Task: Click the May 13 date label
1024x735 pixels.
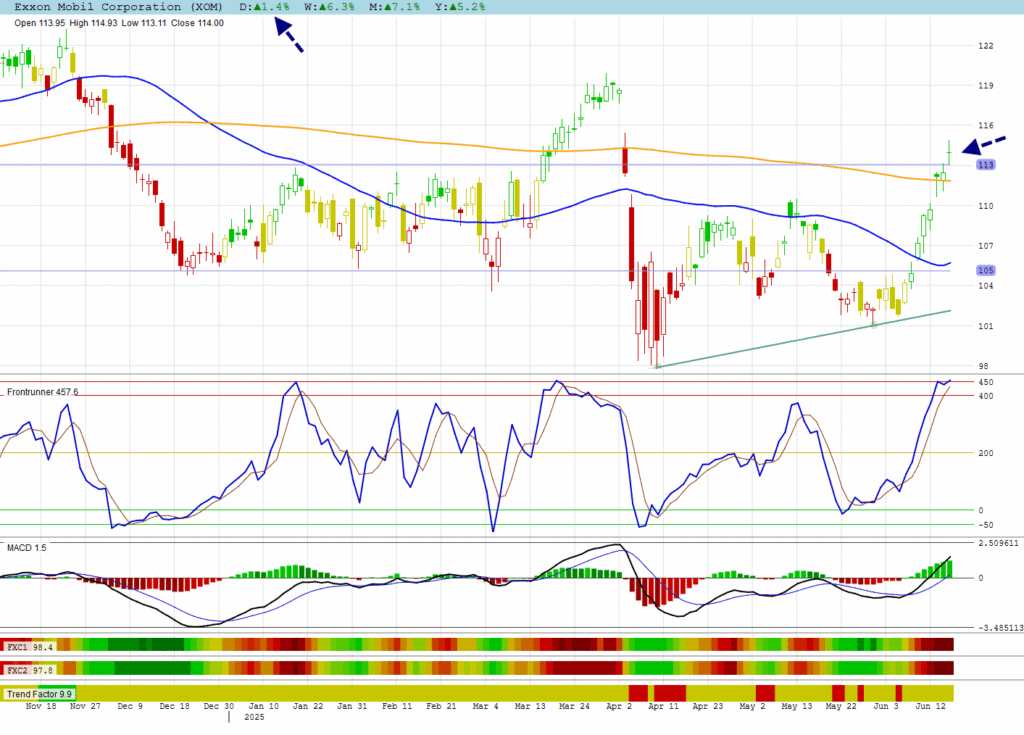Action: (x=797, y=706)
